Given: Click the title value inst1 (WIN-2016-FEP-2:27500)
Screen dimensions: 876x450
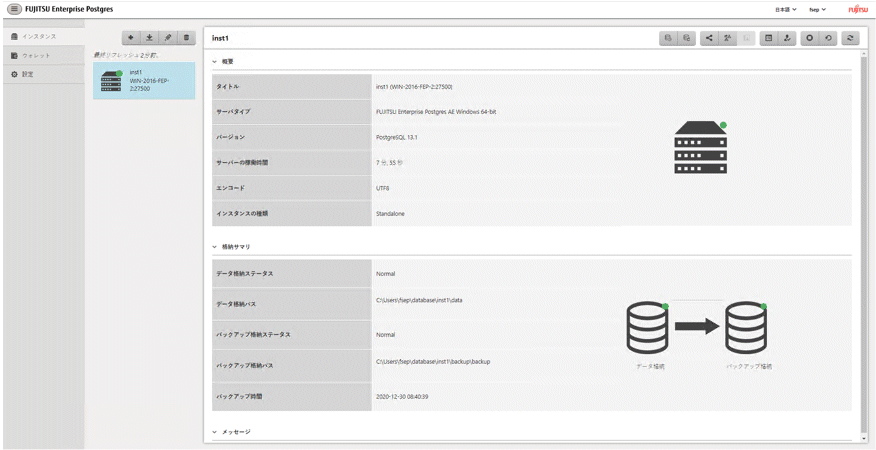Looking at the screenshot, I should pyautogui.click(x=414, y=87).
